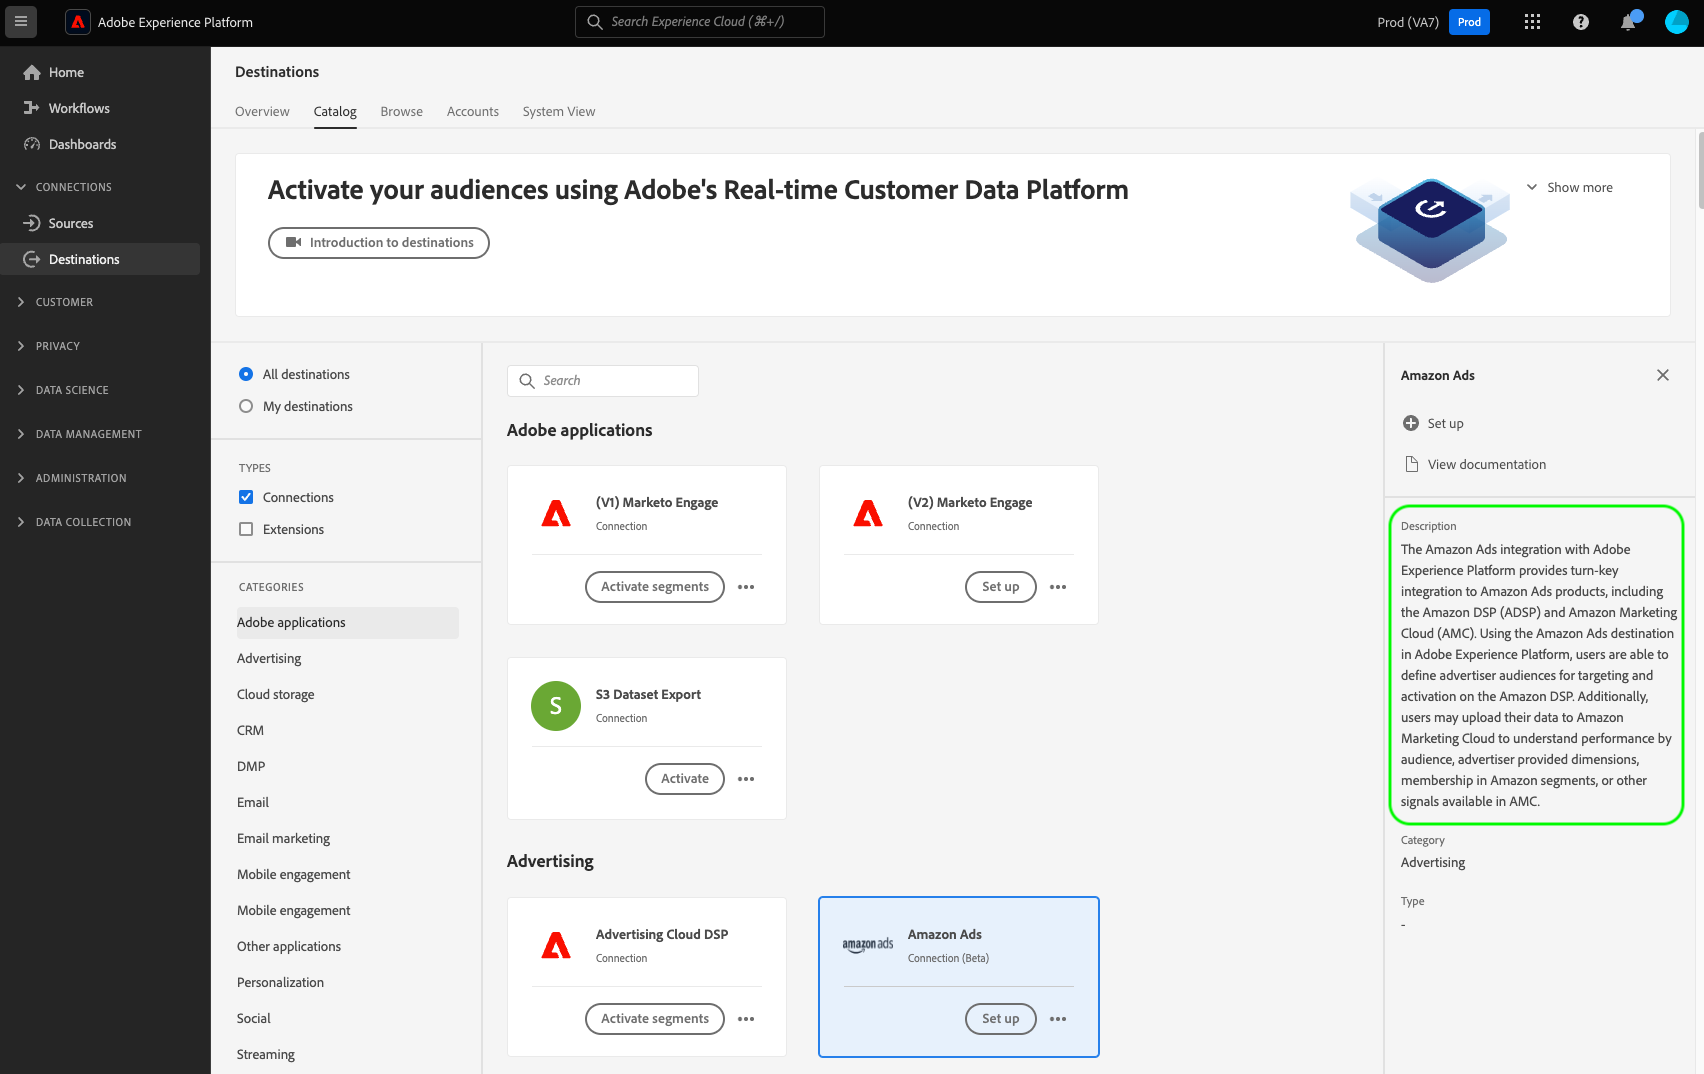Click the help question mark icon
Viewport: 1704px width, 1074px height.
1581,22
